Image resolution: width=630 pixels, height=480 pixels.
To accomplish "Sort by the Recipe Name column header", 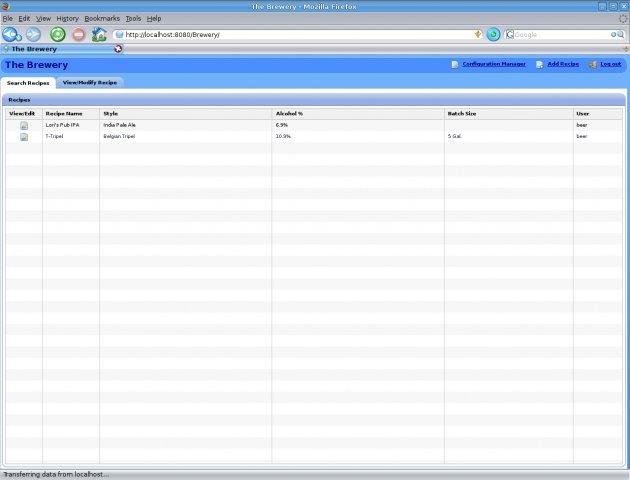I will 71,114.
